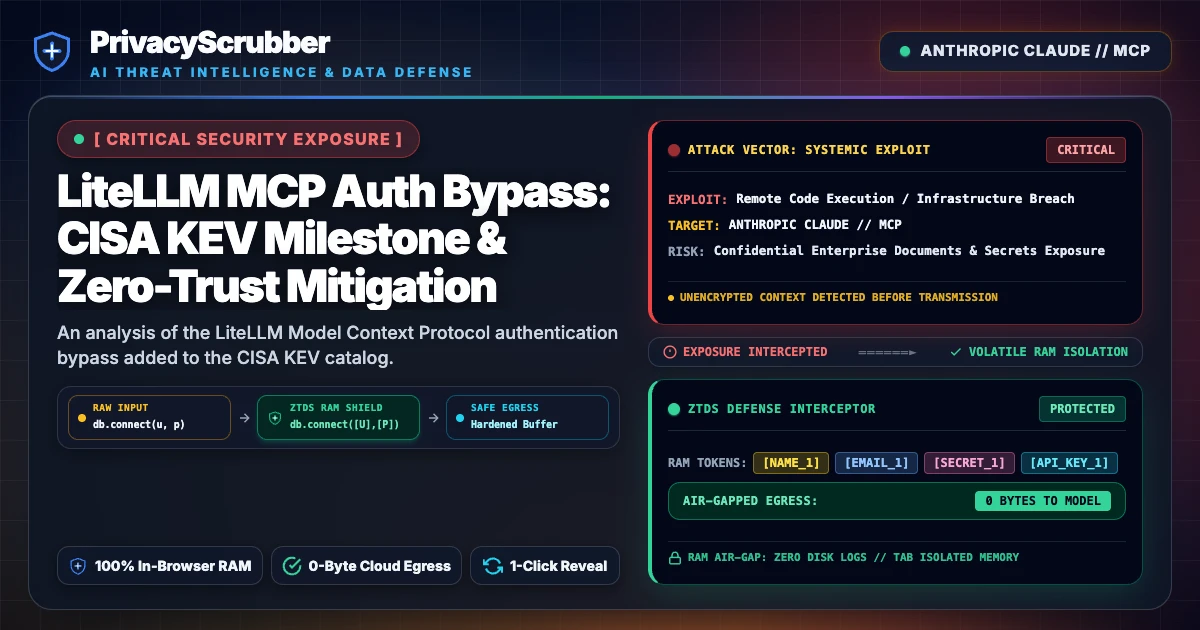Click the AIR-GAPPED EGRESS label
The image size is (1200, 630).
[750, 501]
